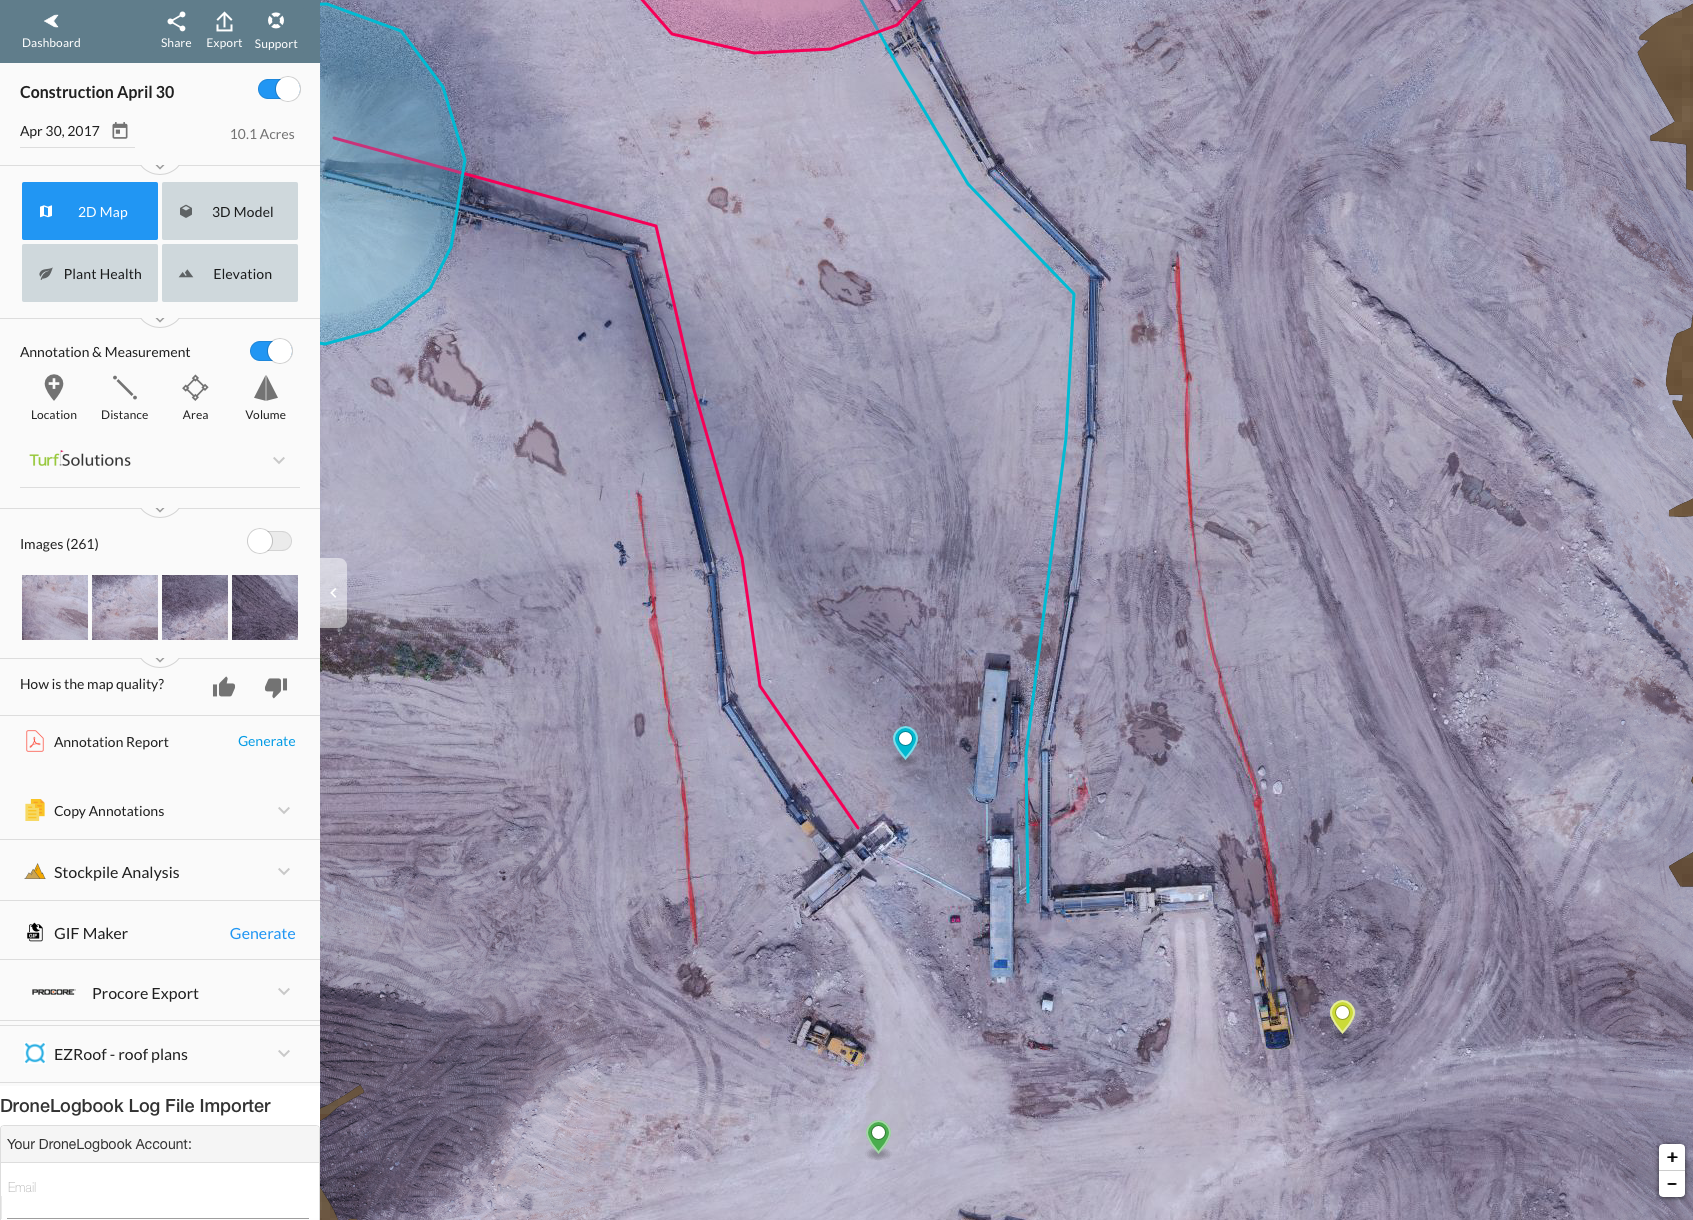Image resolution: width=1693 pixels, height=1220 pixels.
Task: Select the Distance measurement tool
Action: [124, 397]
